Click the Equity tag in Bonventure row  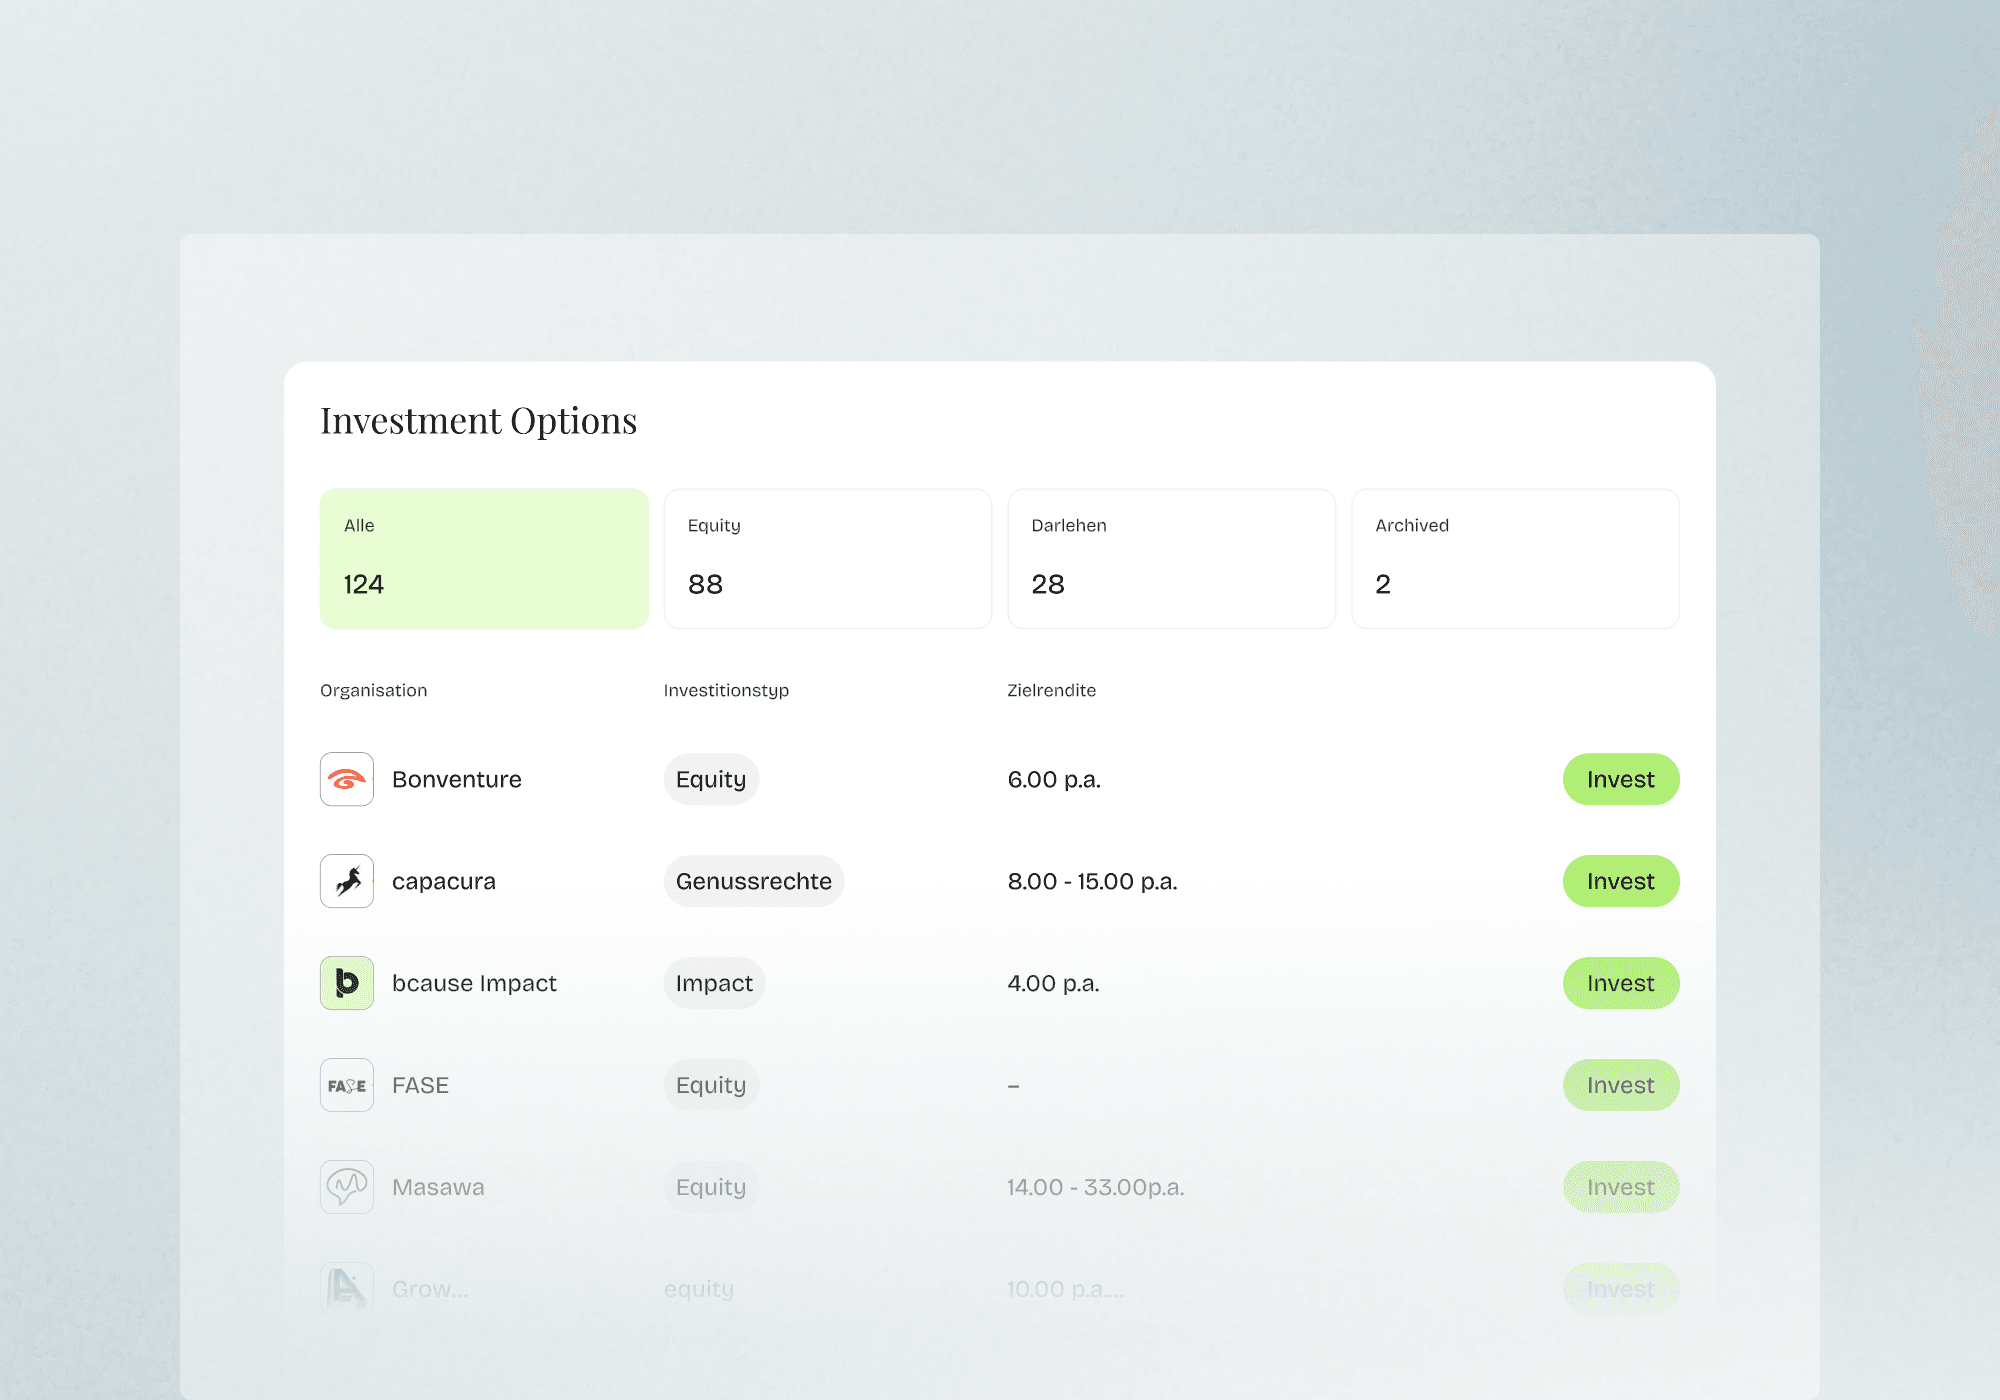click(711, 779)
